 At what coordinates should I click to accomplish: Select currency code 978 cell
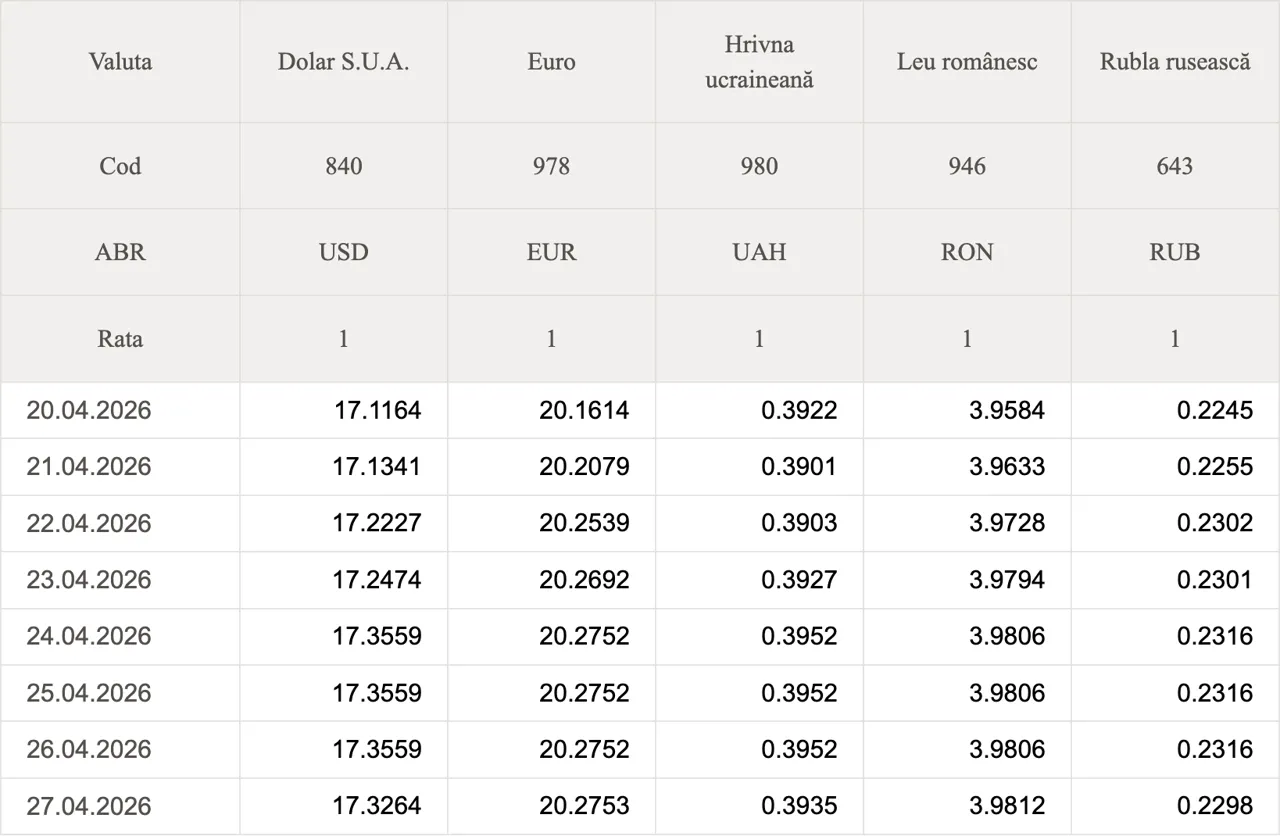pyautogui.click(x=551, y=166)
